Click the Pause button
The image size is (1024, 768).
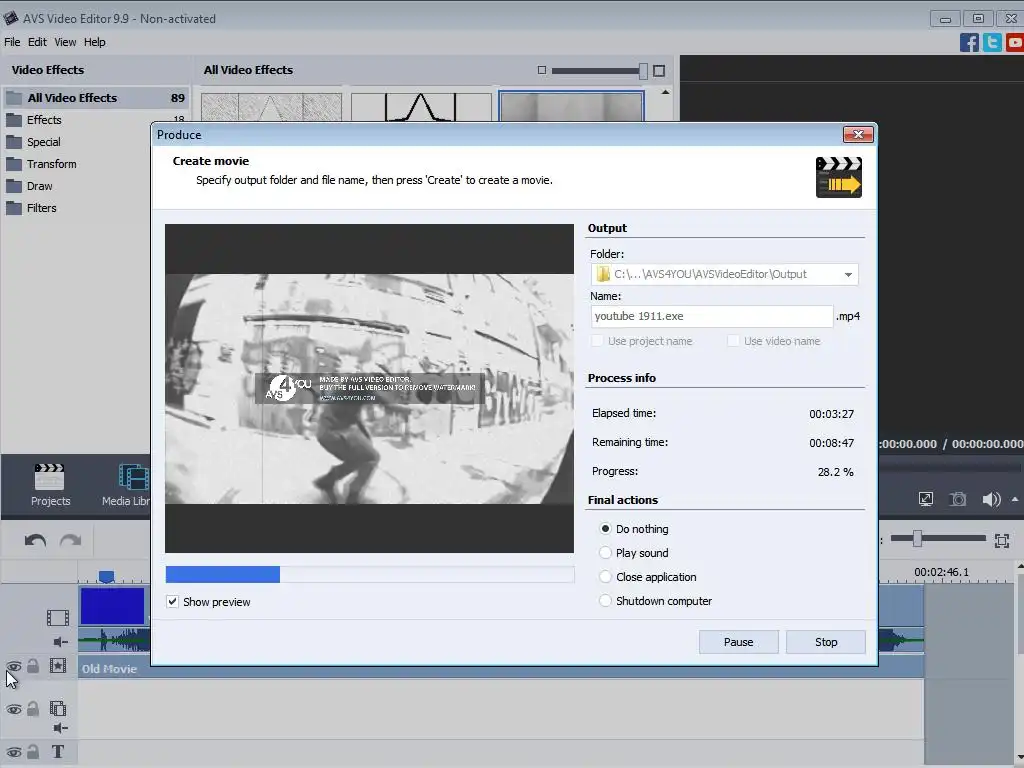739,642
